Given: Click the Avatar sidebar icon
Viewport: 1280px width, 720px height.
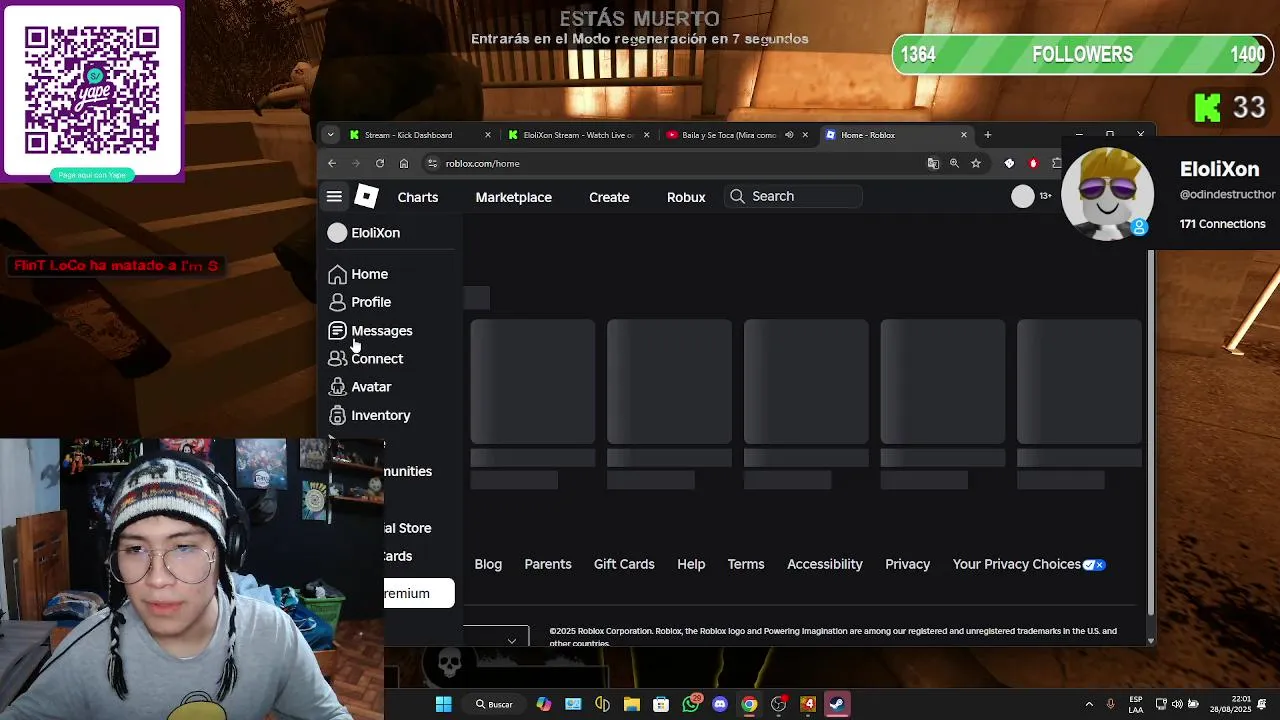Looking at the screenshot, I should tap(337, 386).
